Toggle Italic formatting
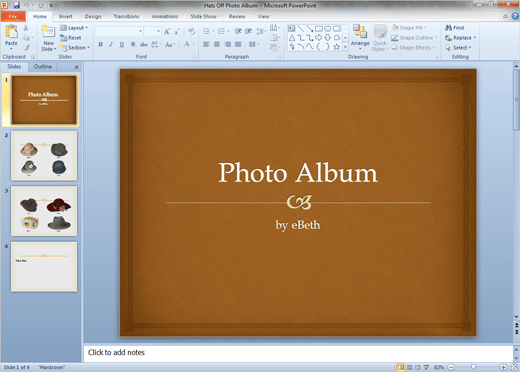The width and height of the screenshot is (520, 372). coord(111,44)
